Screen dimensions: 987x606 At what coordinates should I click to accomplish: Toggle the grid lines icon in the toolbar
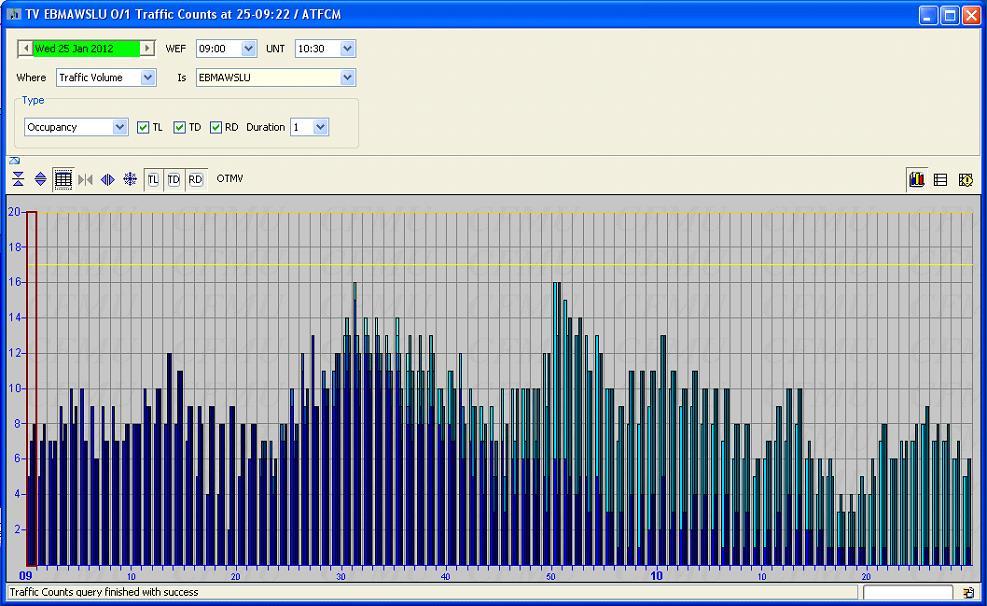[x=63, y=179]
